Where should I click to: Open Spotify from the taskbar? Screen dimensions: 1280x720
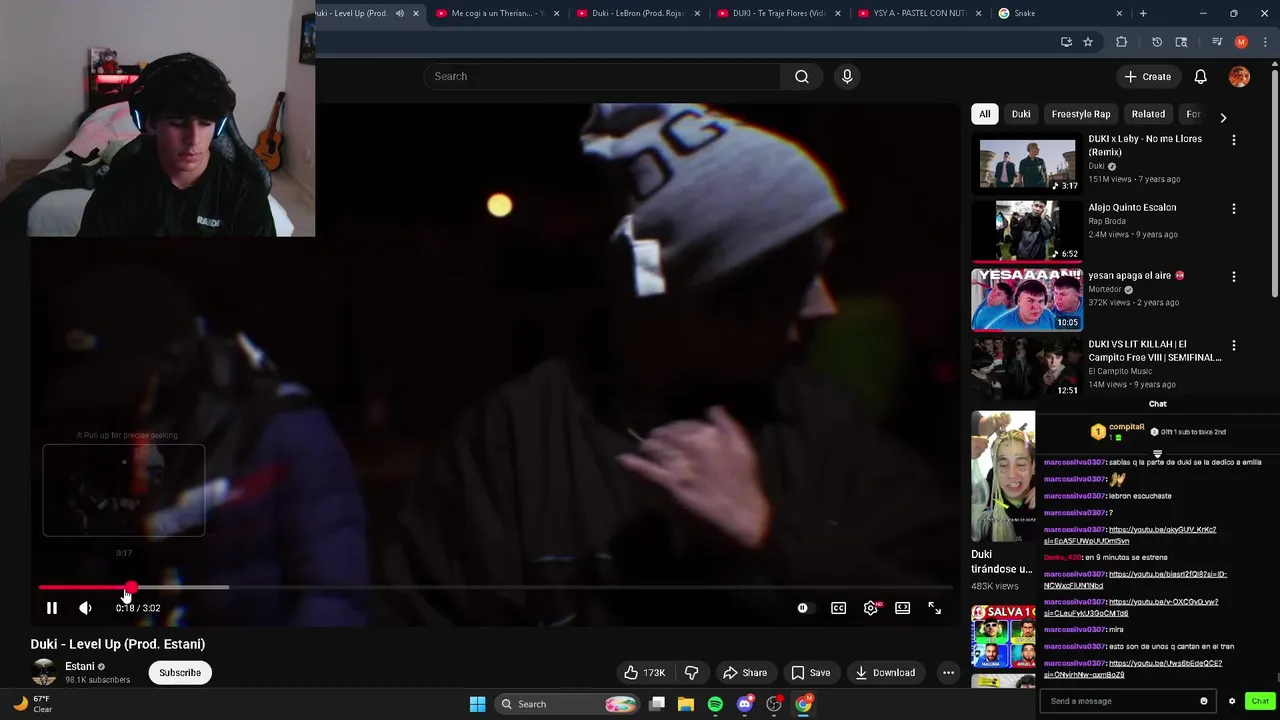coord(715,704)
